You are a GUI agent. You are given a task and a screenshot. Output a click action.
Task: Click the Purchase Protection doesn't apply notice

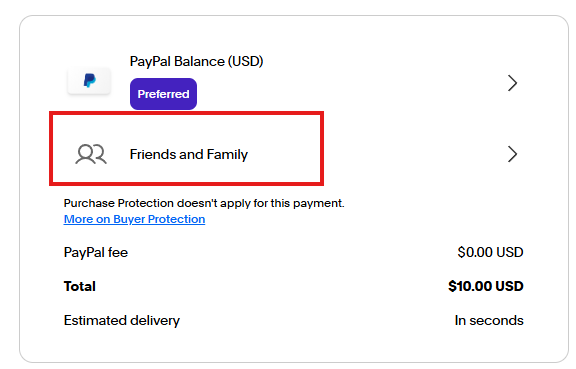click(x=204, y=203)
